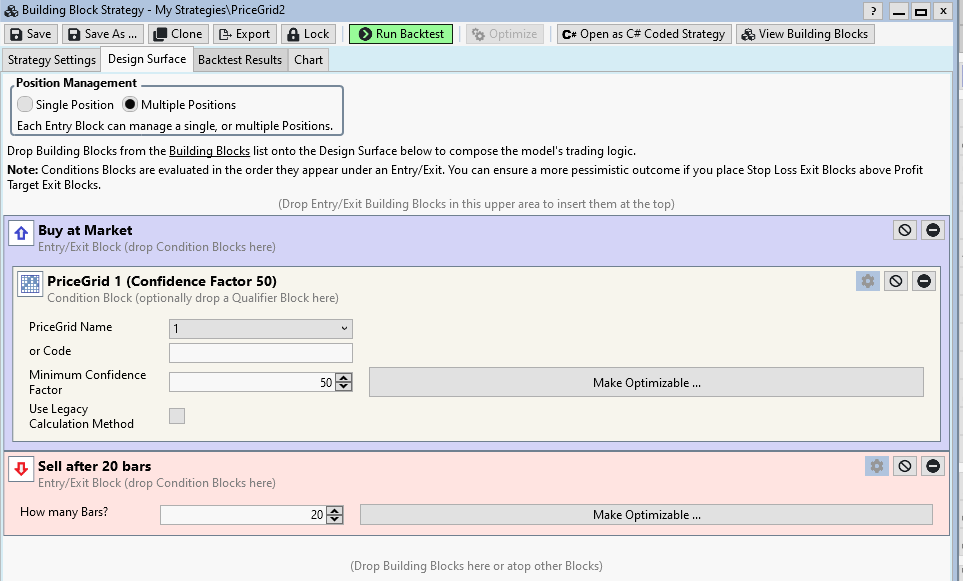The width and height of the screenshot is (963, 581).
Task: Select the 'Buy at Market' block title
Action: (x=85, y=230)
